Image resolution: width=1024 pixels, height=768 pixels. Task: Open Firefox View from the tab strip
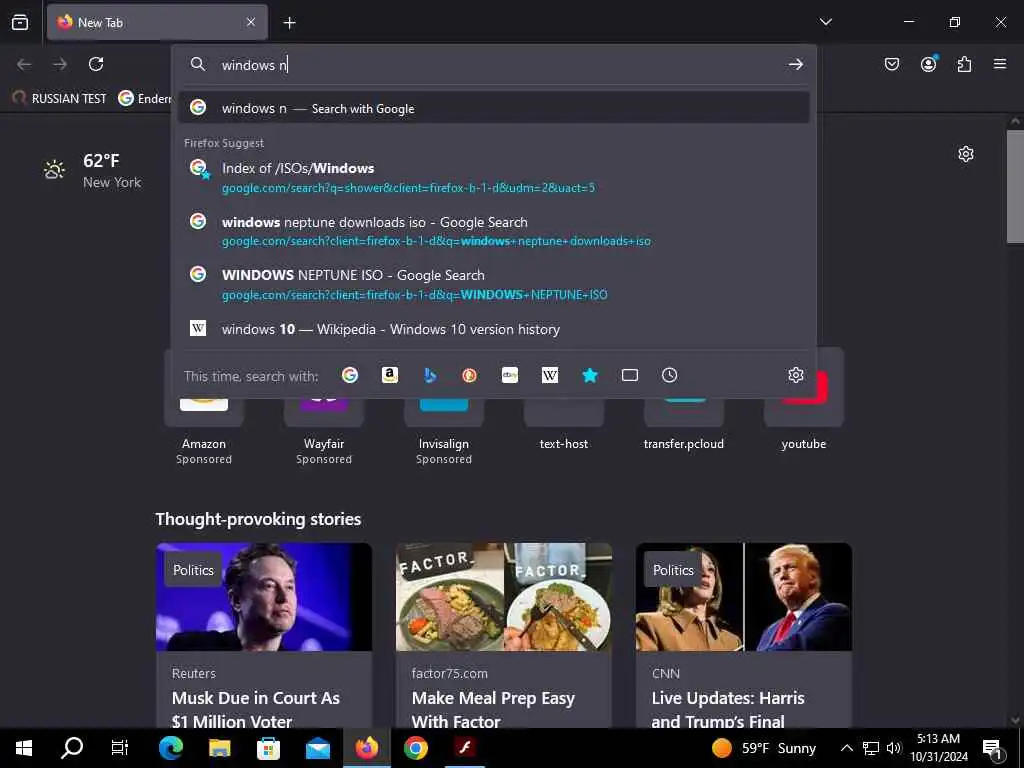click(20, 22)
